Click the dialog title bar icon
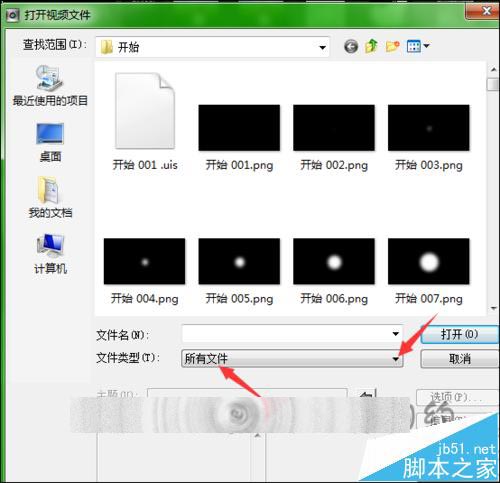This screenshot has height=483, width=500. 12,15
